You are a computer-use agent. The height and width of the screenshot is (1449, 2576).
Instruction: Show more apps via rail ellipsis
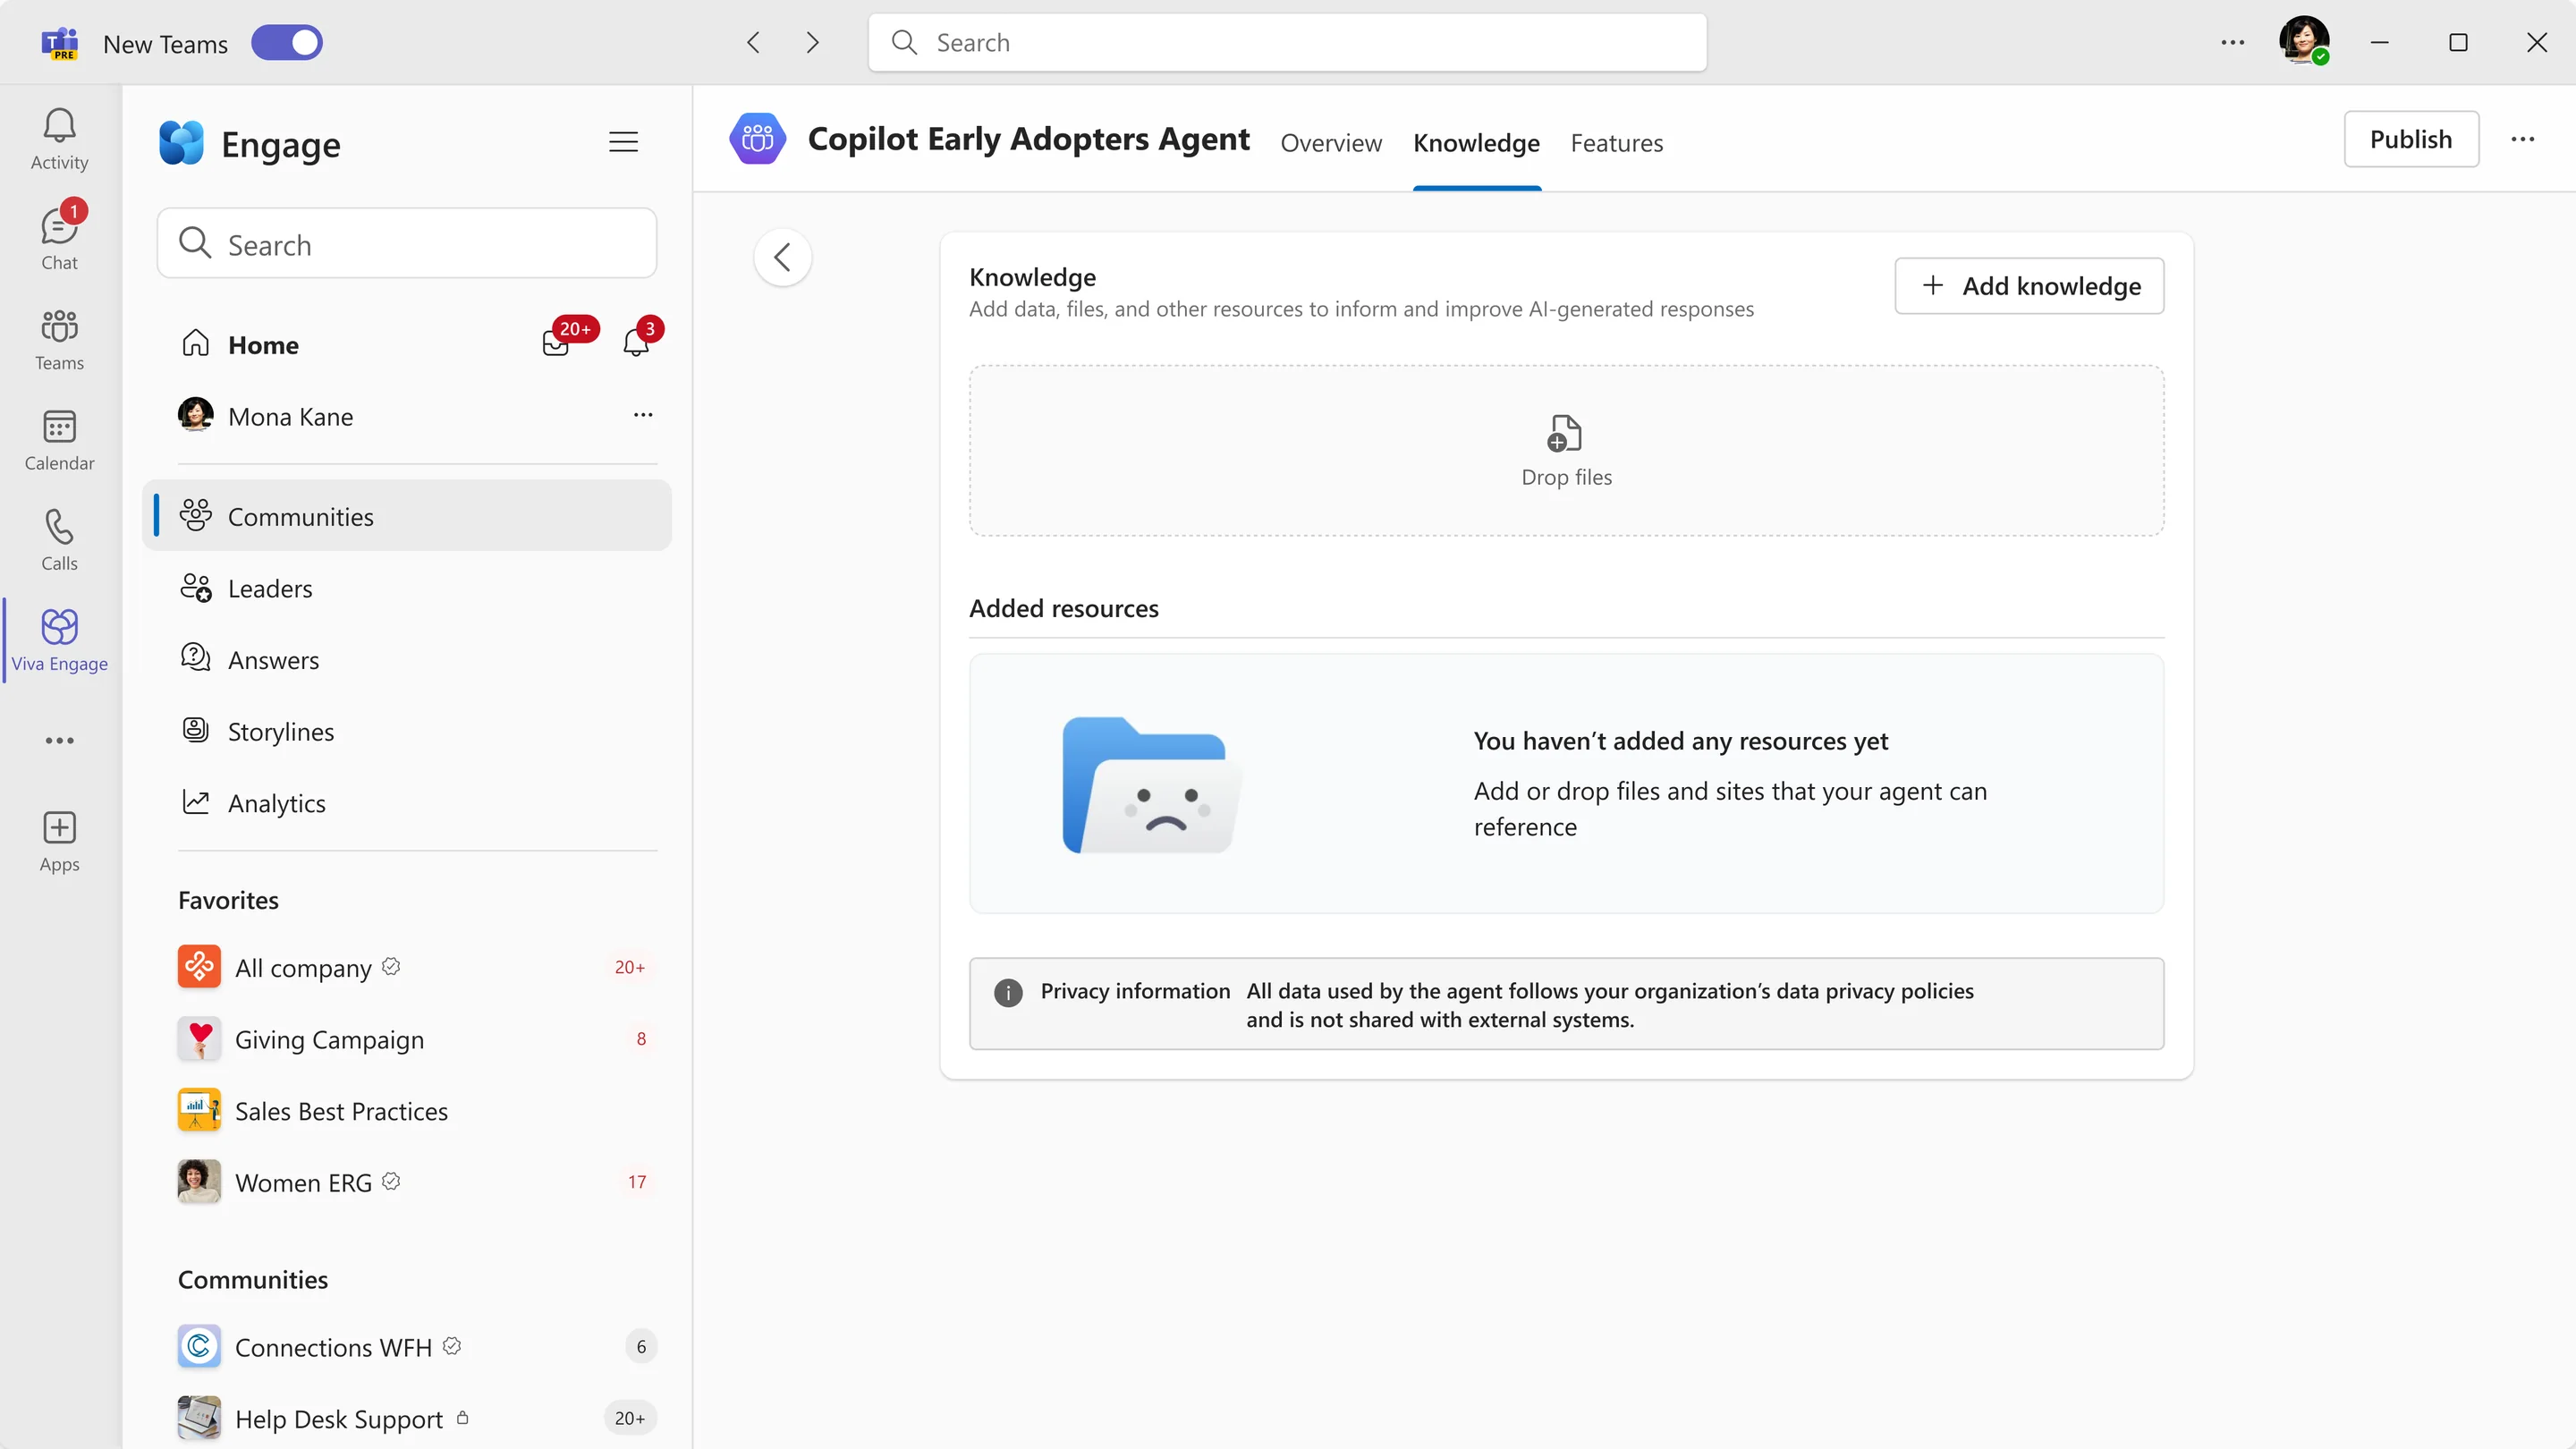[x=59, y=741]
